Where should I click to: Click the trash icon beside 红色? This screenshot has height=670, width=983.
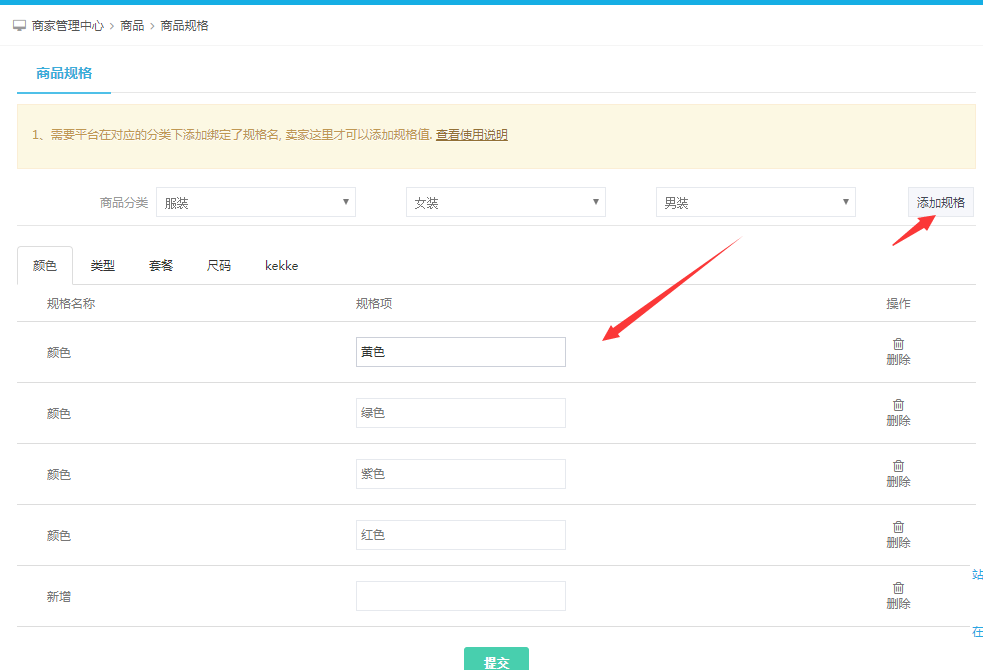click(898, 527)
